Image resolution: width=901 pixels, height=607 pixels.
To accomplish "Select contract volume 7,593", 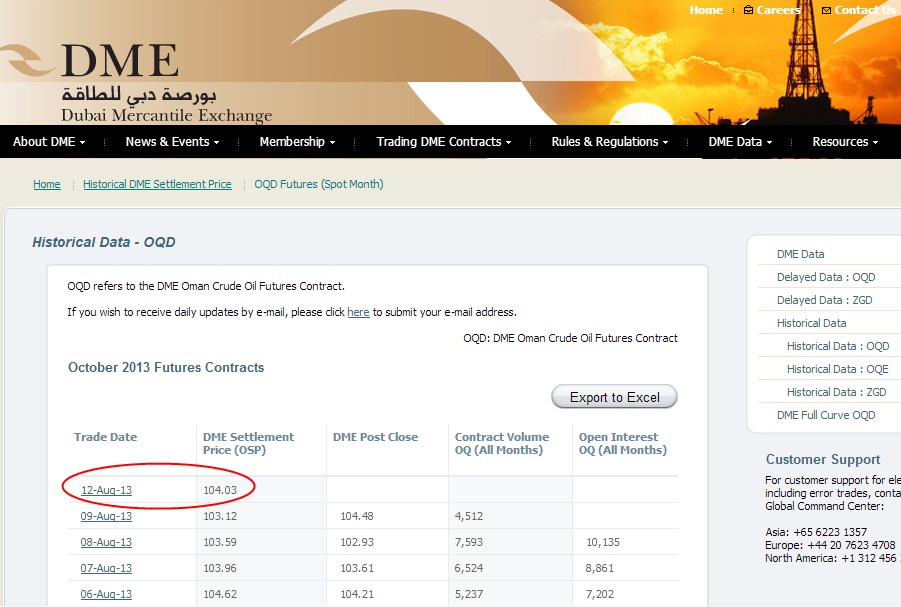I will [469, 542].
